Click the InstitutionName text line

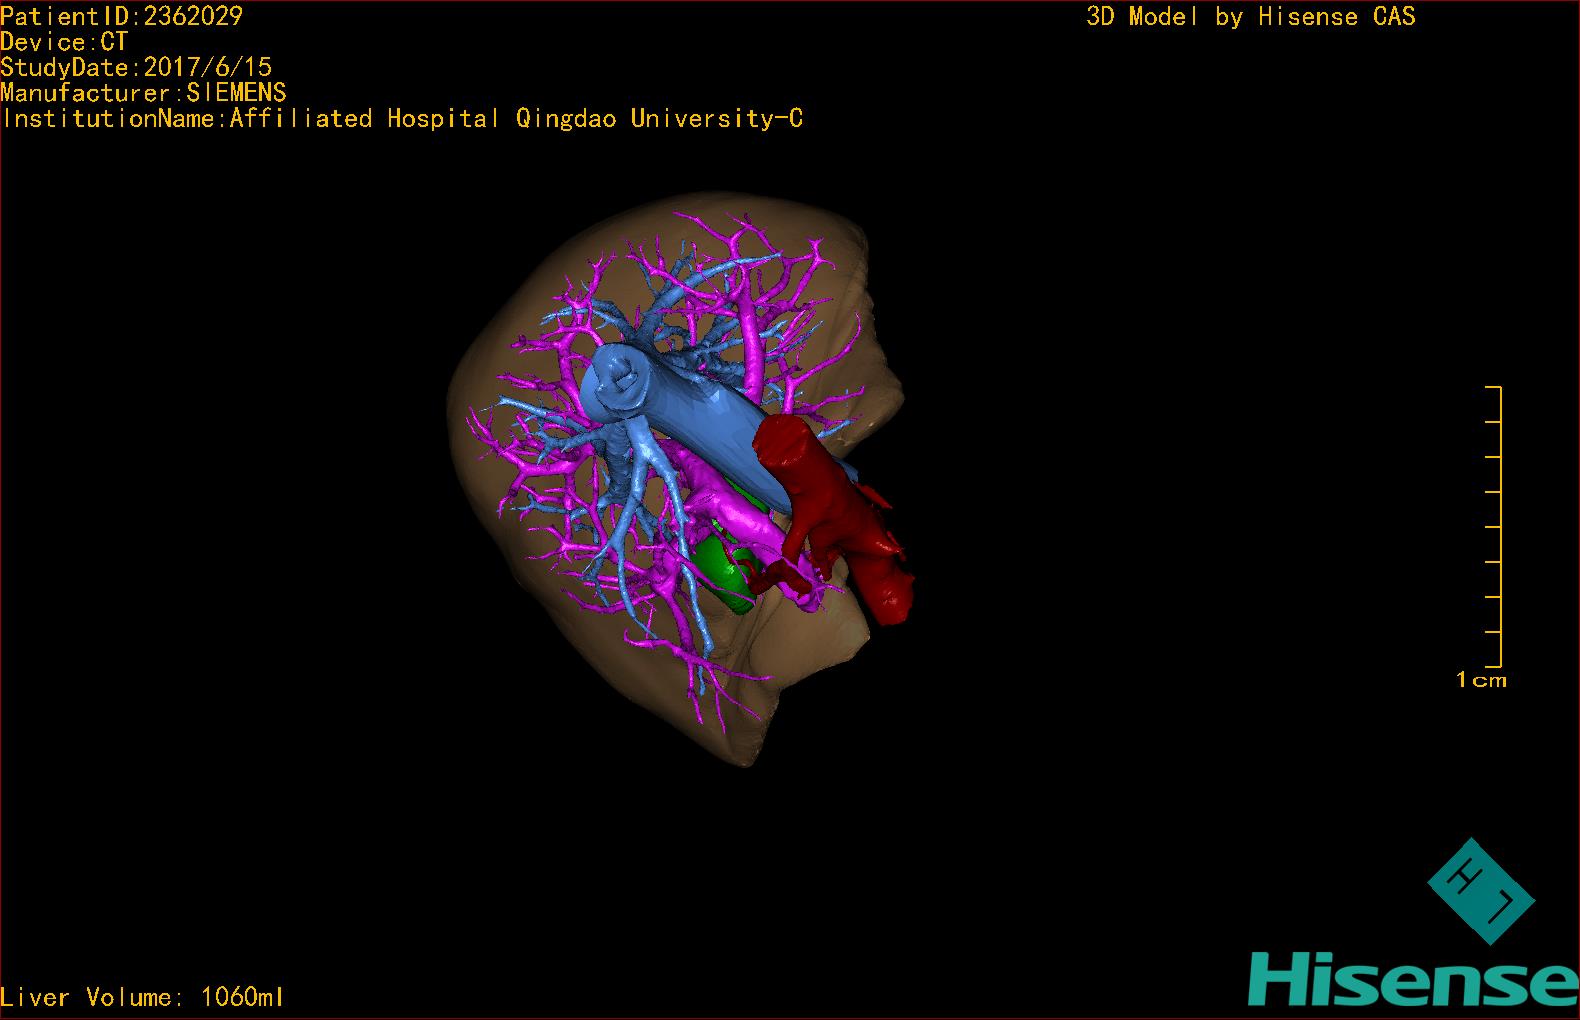click(402, 119)
